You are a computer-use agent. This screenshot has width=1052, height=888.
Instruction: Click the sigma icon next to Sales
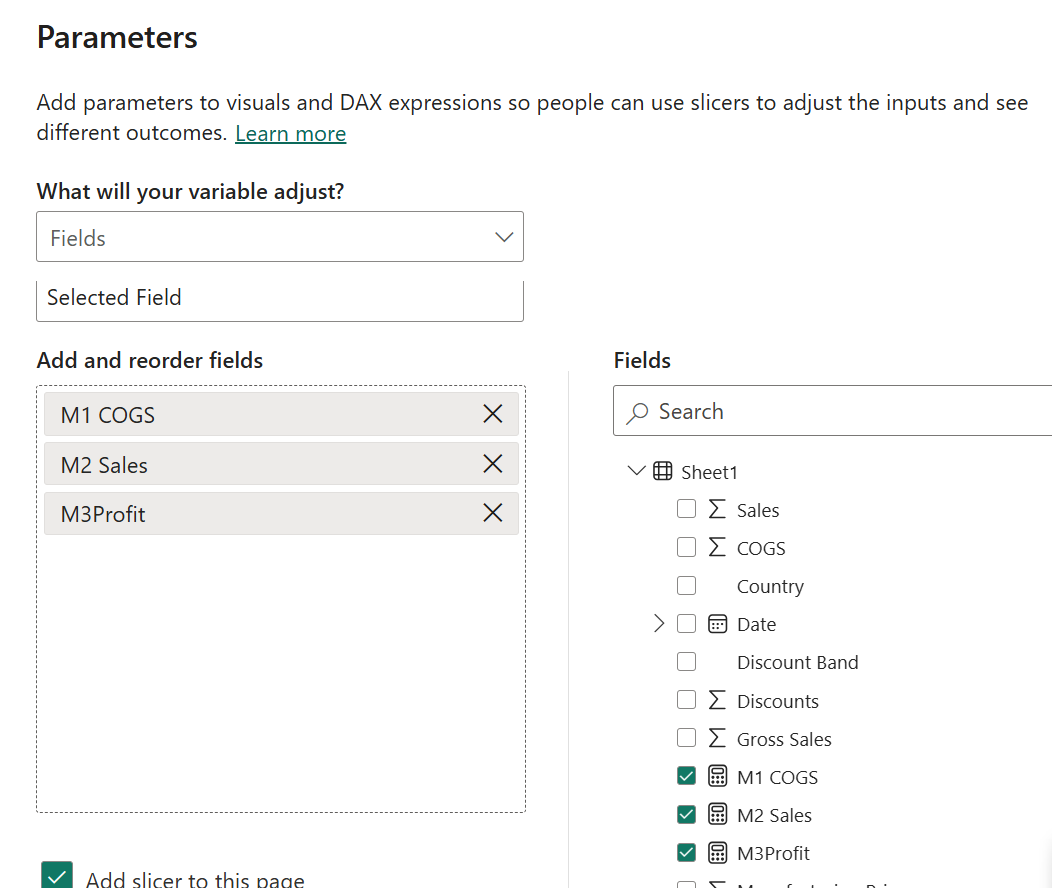[x=717, y=509]
